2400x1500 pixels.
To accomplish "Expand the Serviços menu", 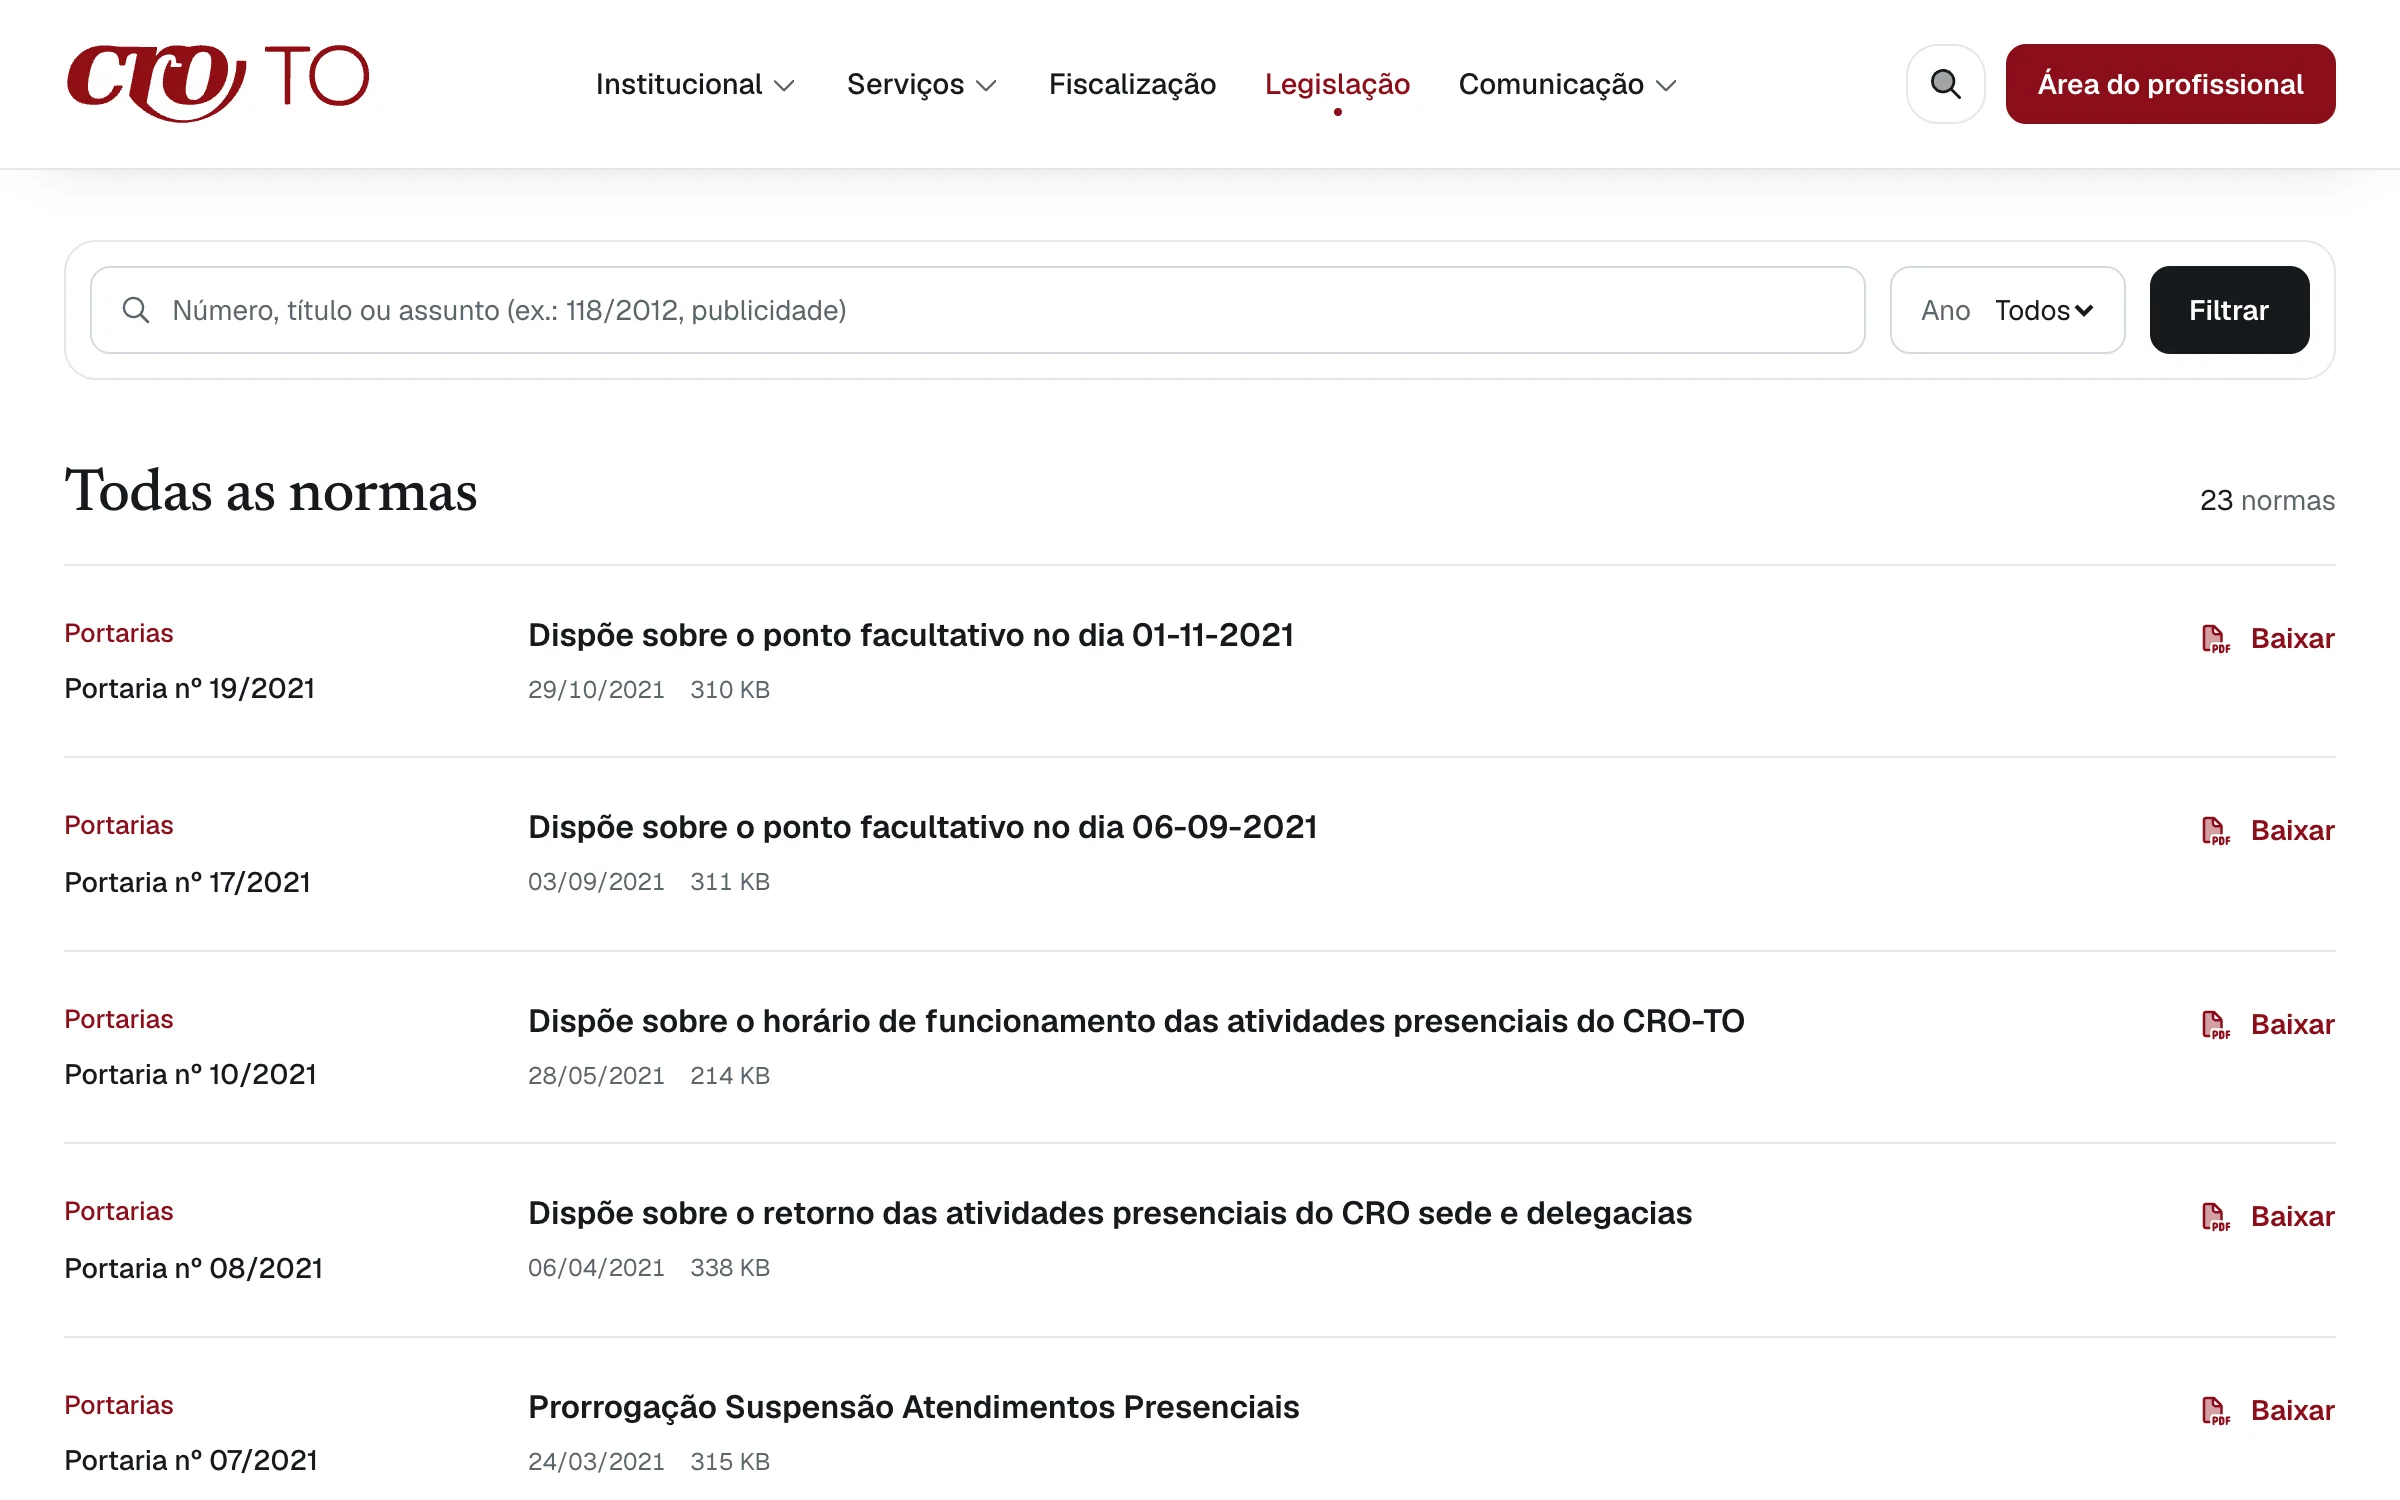I will pos(922,84).
